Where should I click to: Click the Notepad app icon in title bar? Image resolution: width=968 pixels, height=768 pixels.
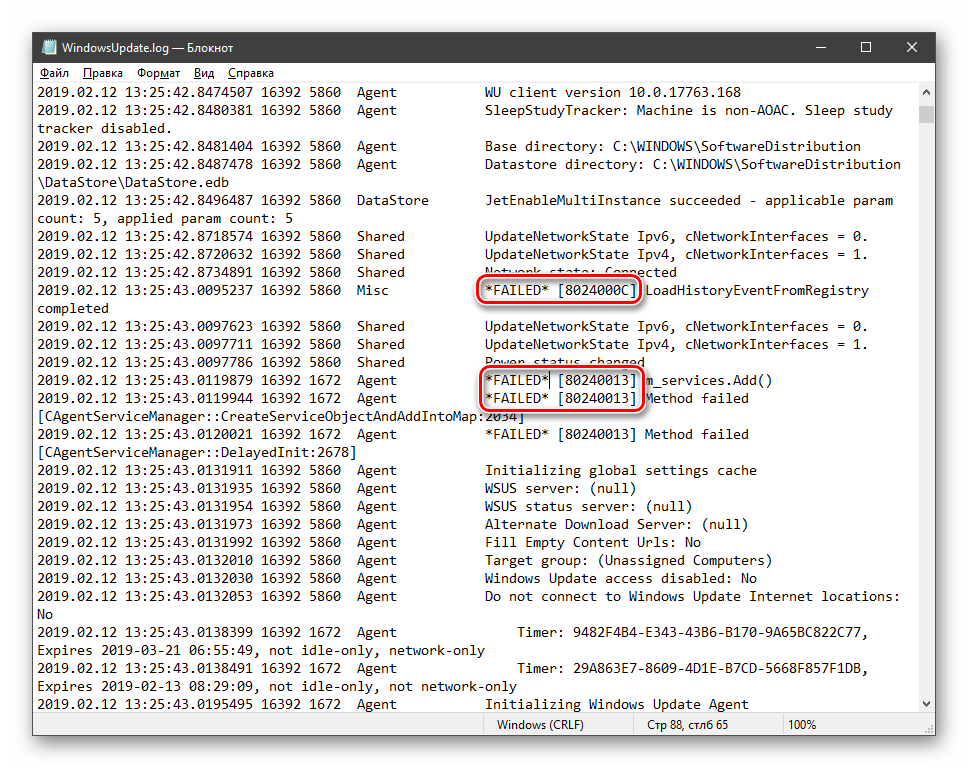click(48, 48)
